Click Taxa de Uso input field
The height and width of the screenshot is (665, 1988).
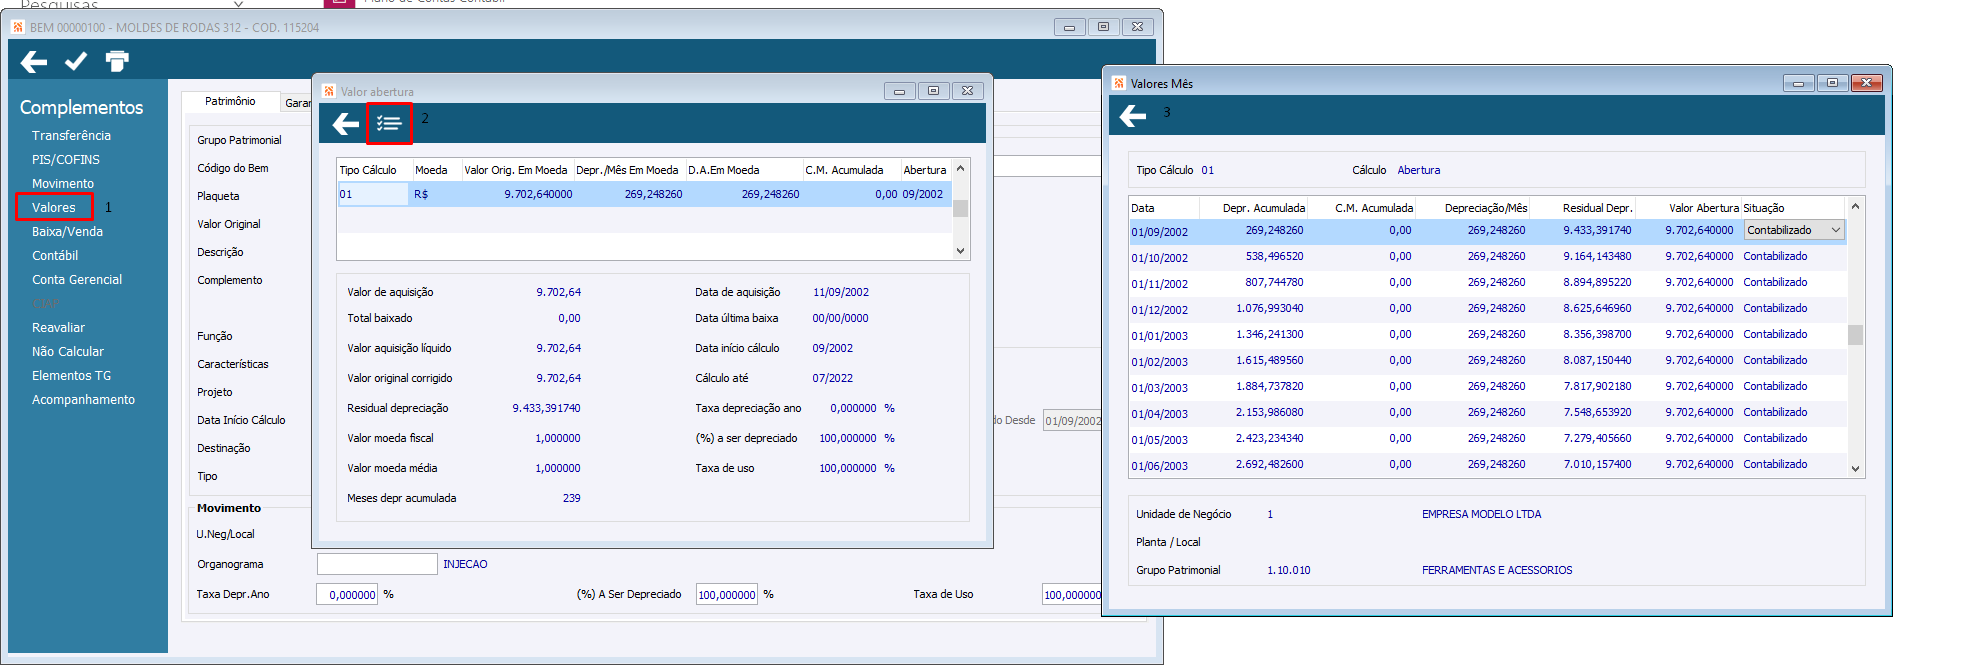[1071, 594]
